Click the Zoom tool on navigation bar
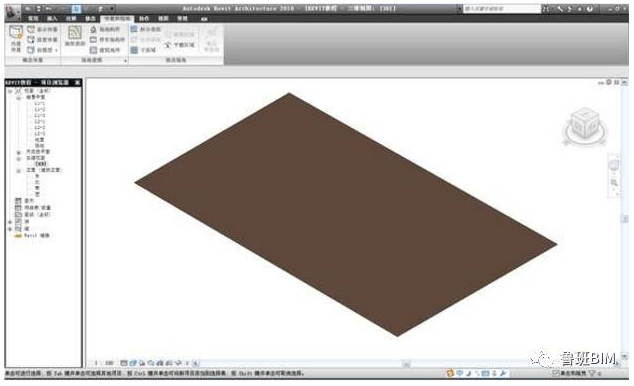The height and width of the screenshot is (386, 634). 614,183
